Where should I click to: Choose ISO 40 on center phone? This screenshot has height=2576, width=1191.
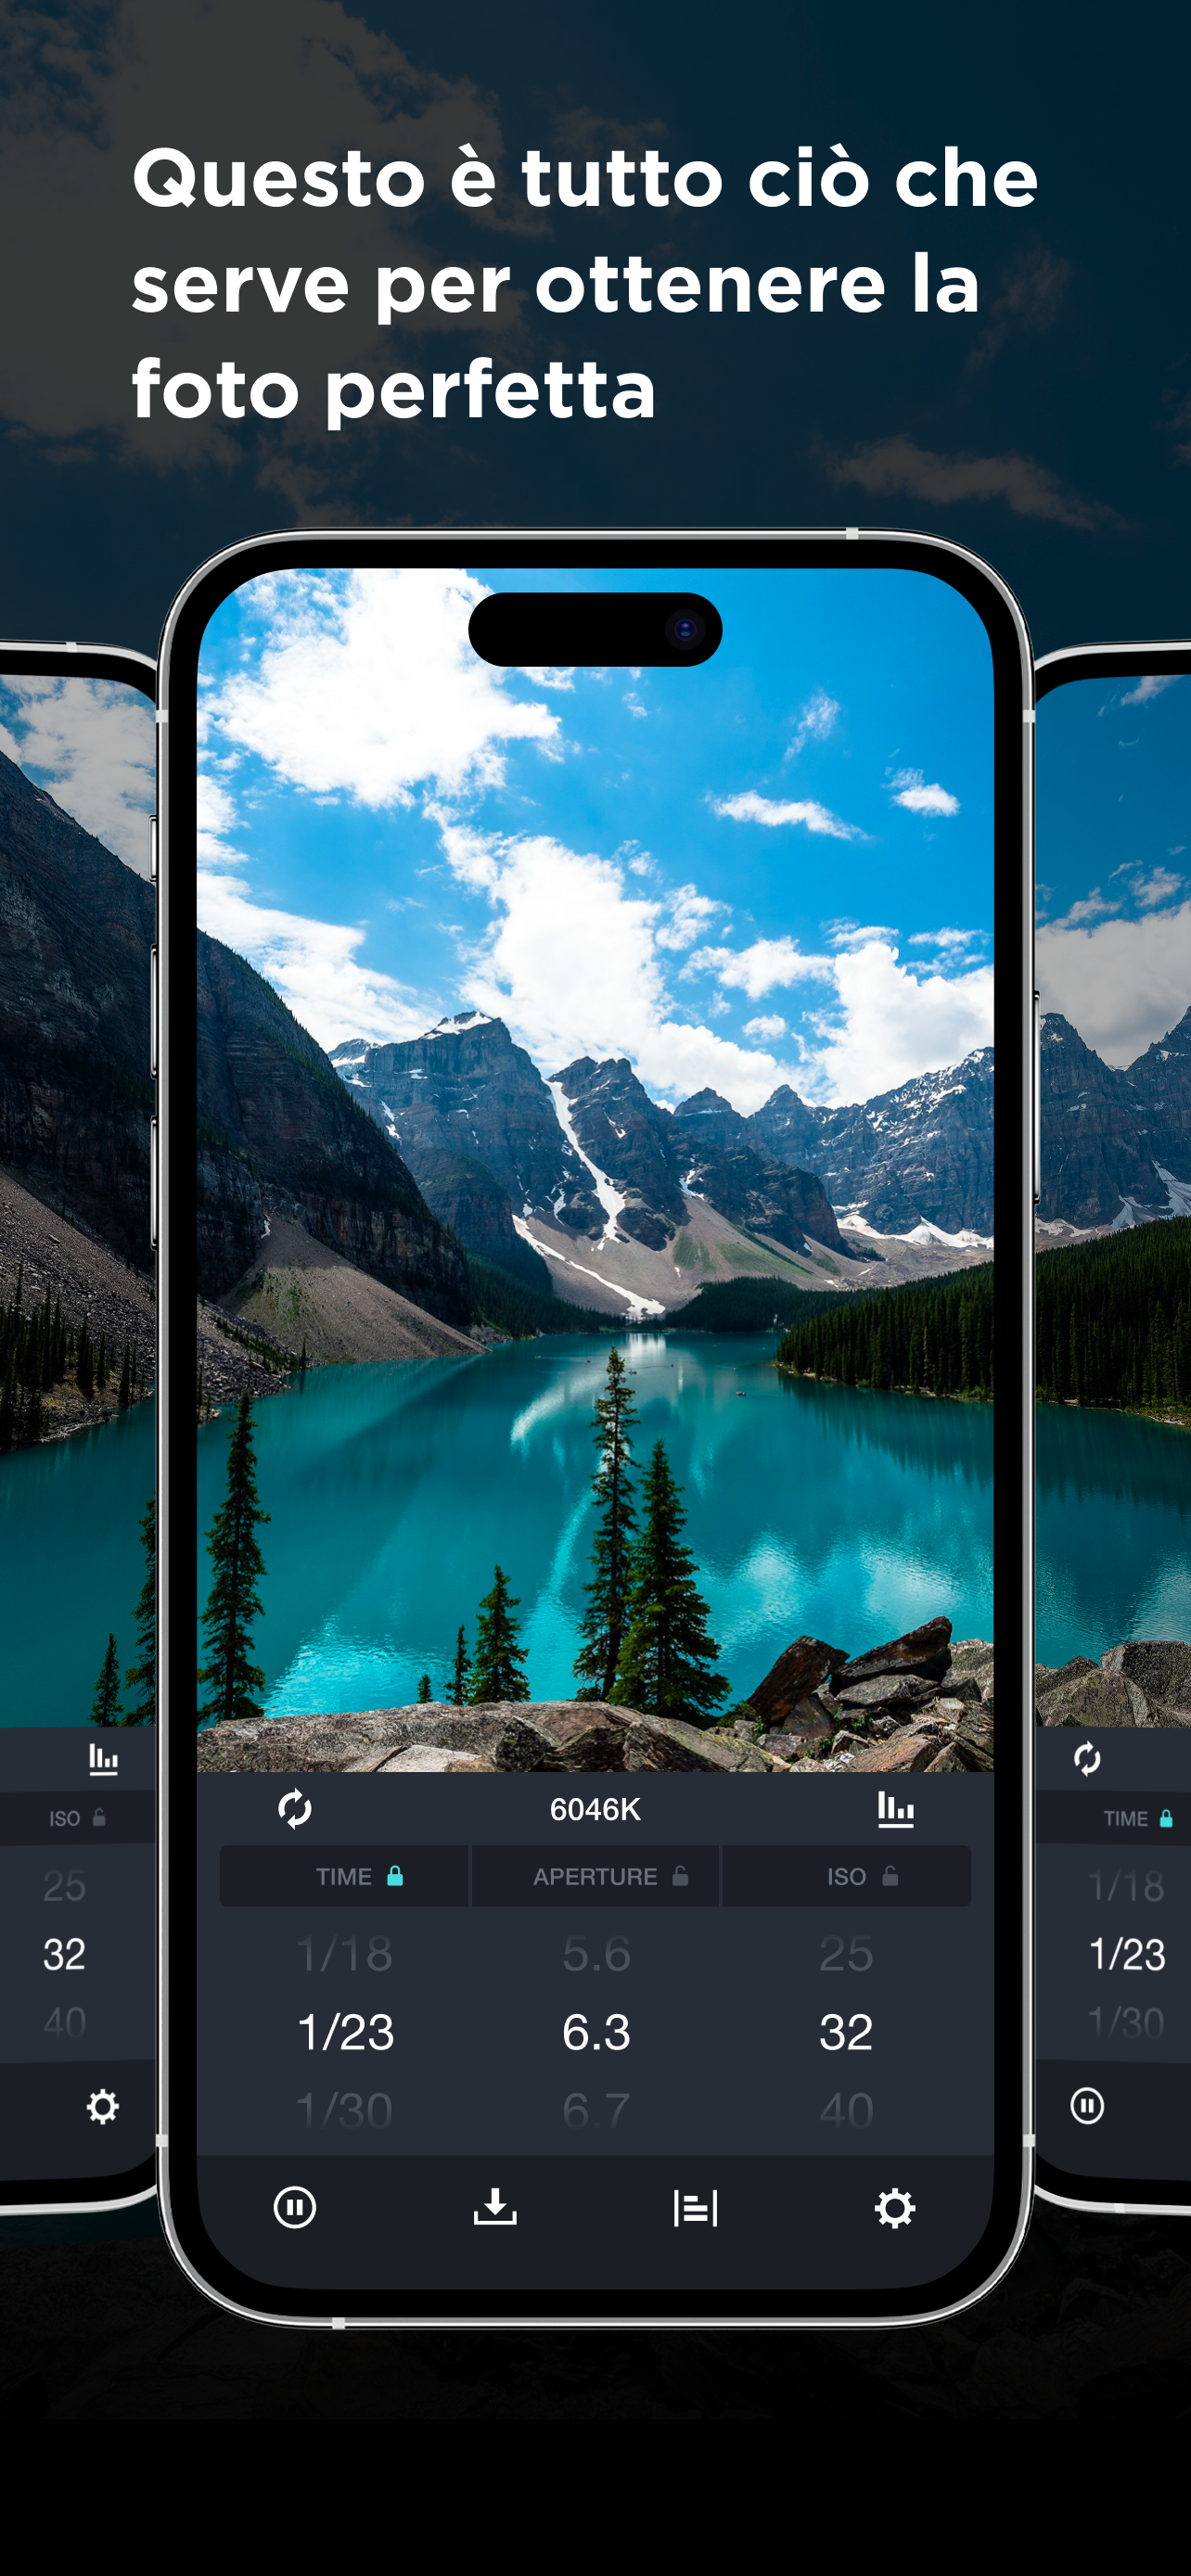click(846, 2110)
